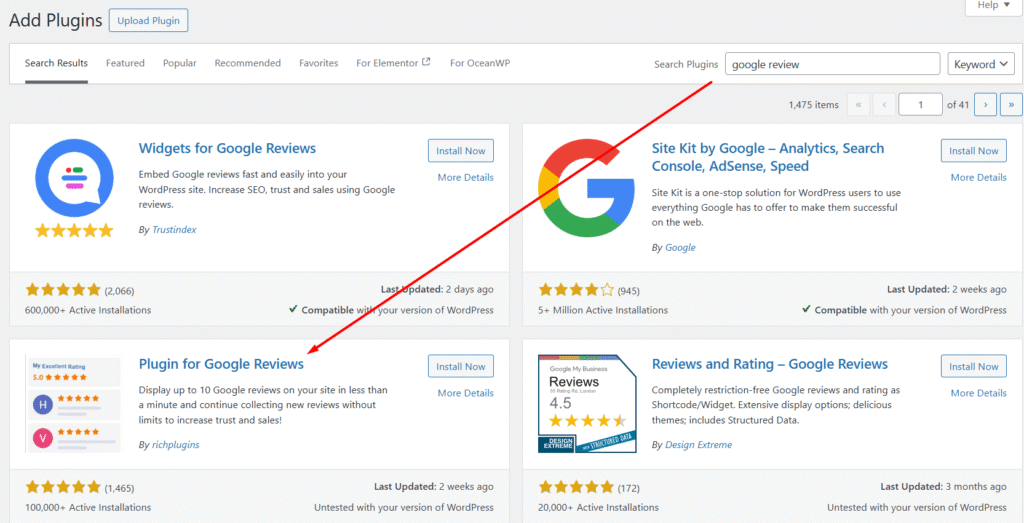
Task: Click the 5+ Million Active Installations text
Action: click(603, 310)
